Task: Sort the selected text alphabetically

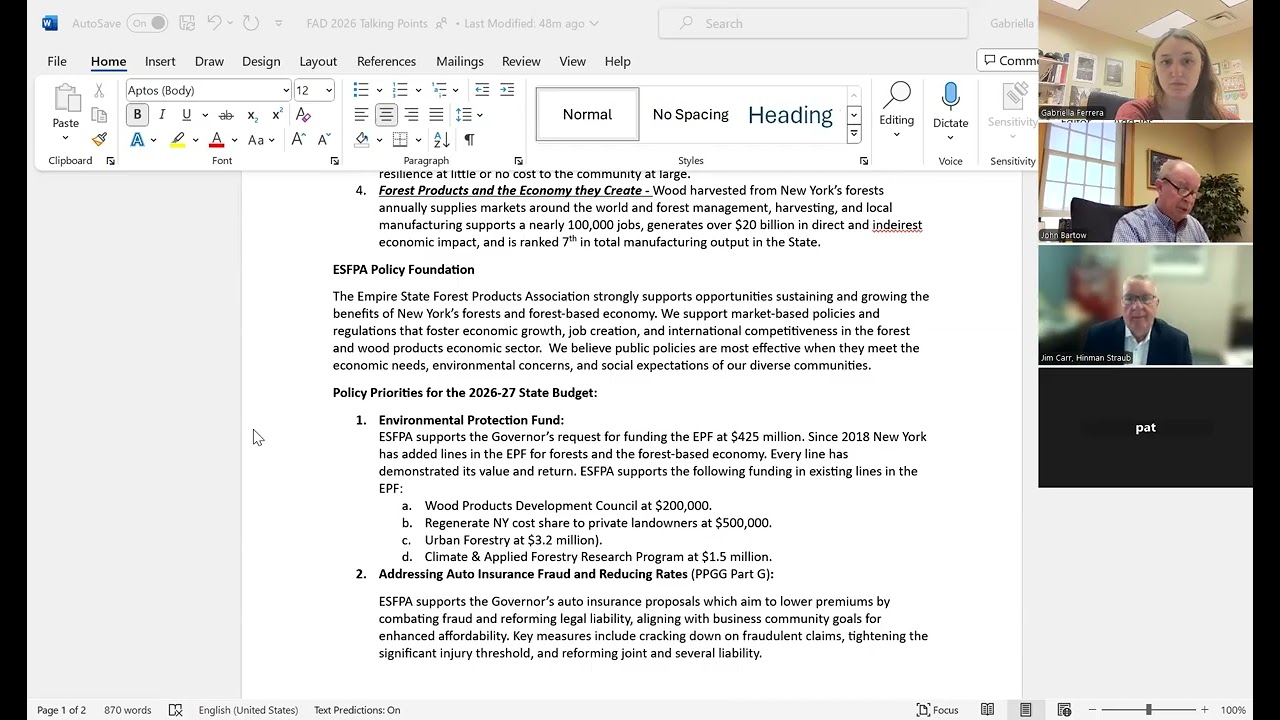Action: click(441, 140)
